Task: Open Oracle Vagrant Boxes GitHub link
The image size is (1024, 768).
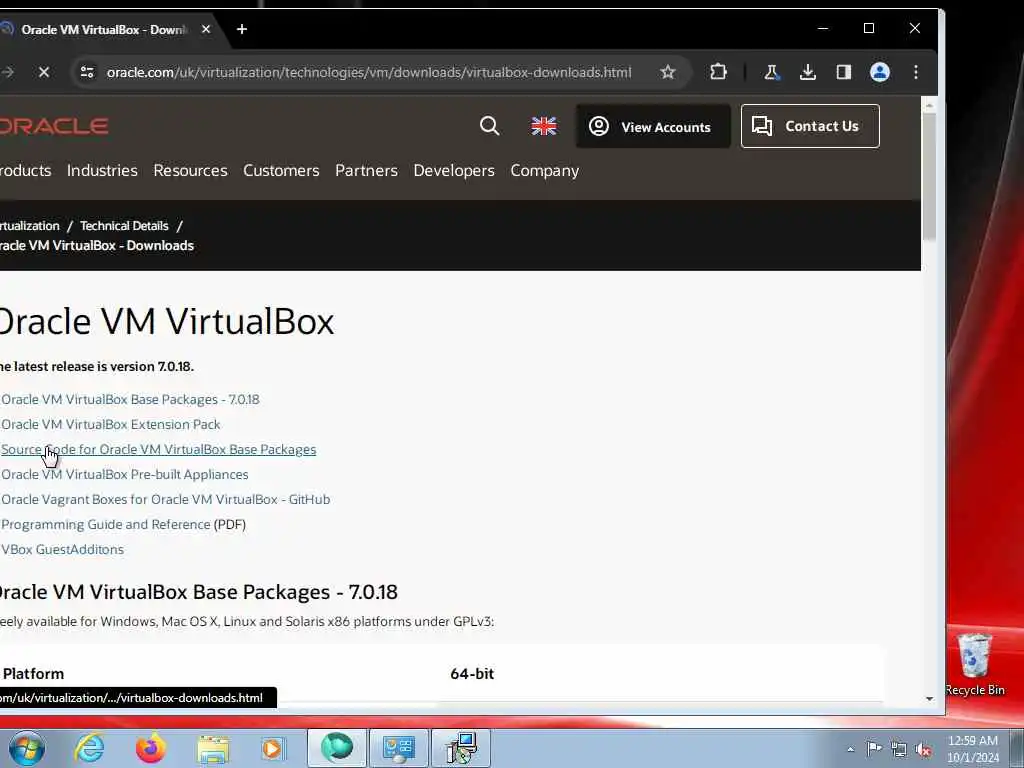Action: pos(165,500)
